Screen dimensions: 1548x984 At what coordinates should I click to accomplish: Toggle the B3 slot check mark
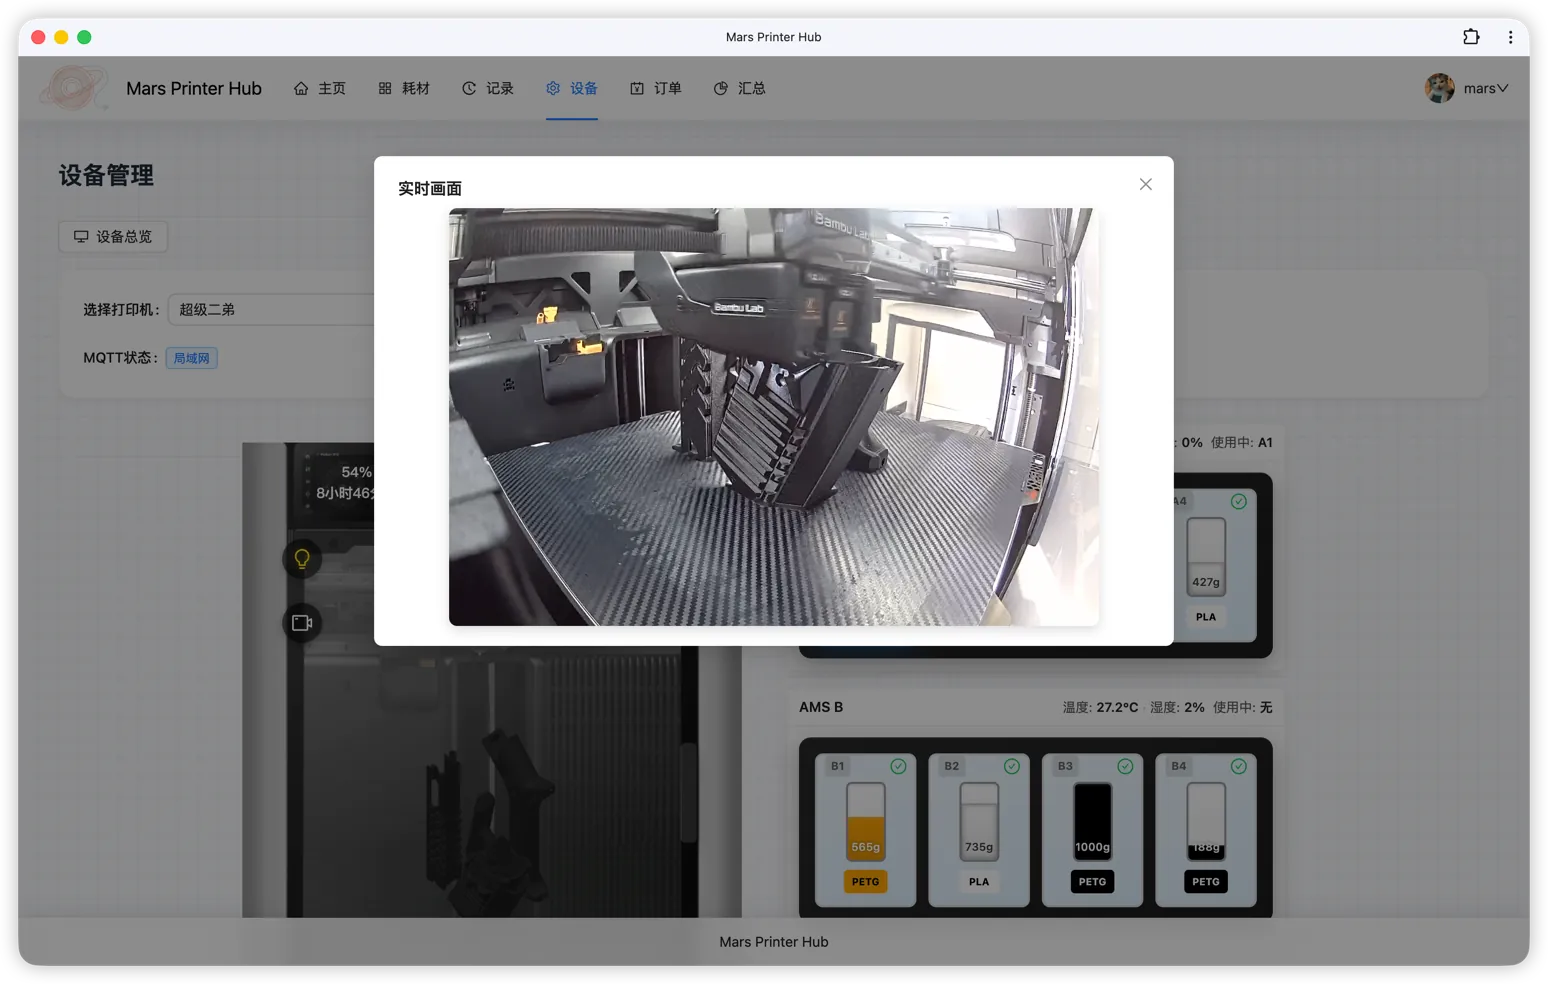[x=1125, y=766]
